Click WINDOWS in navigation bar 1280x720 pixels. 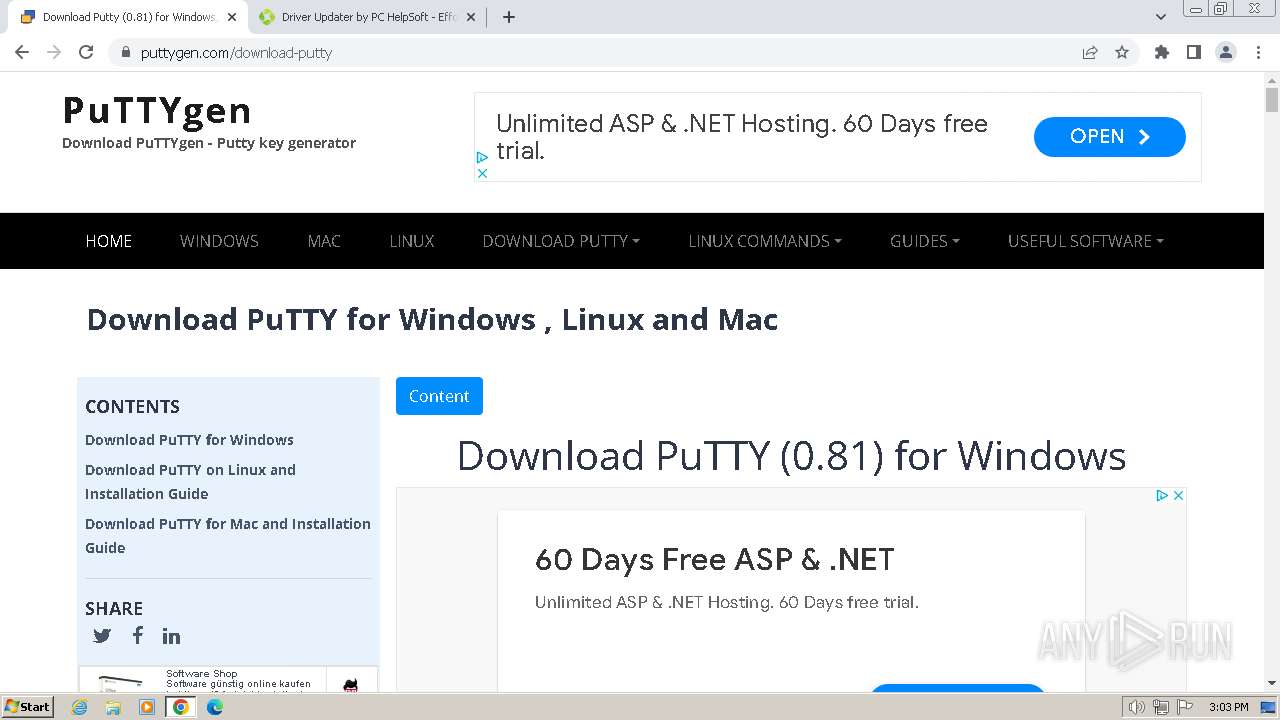point(219,241)
